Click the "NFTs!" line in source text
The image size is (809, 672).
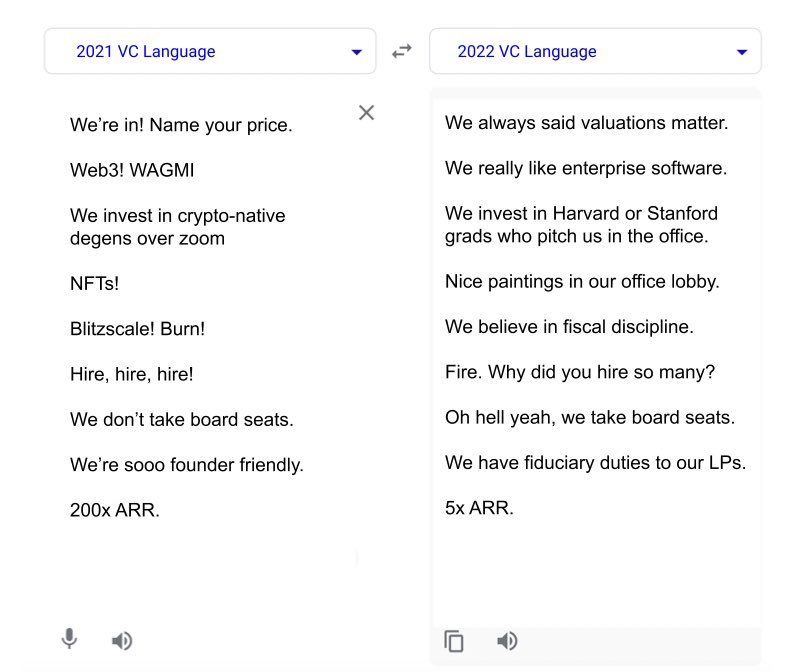pyautogui.click(x=94, y=283)
